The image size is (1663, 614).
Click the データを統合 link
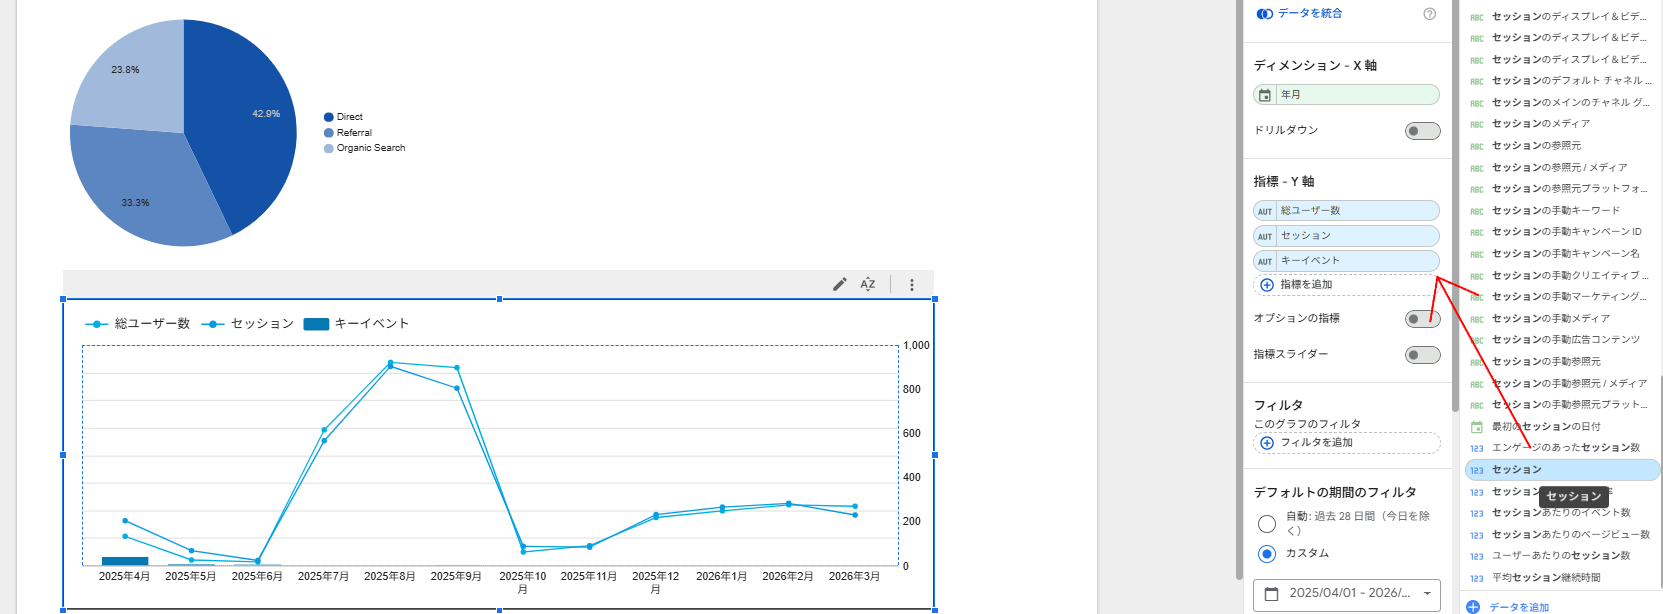(1308, 14)
